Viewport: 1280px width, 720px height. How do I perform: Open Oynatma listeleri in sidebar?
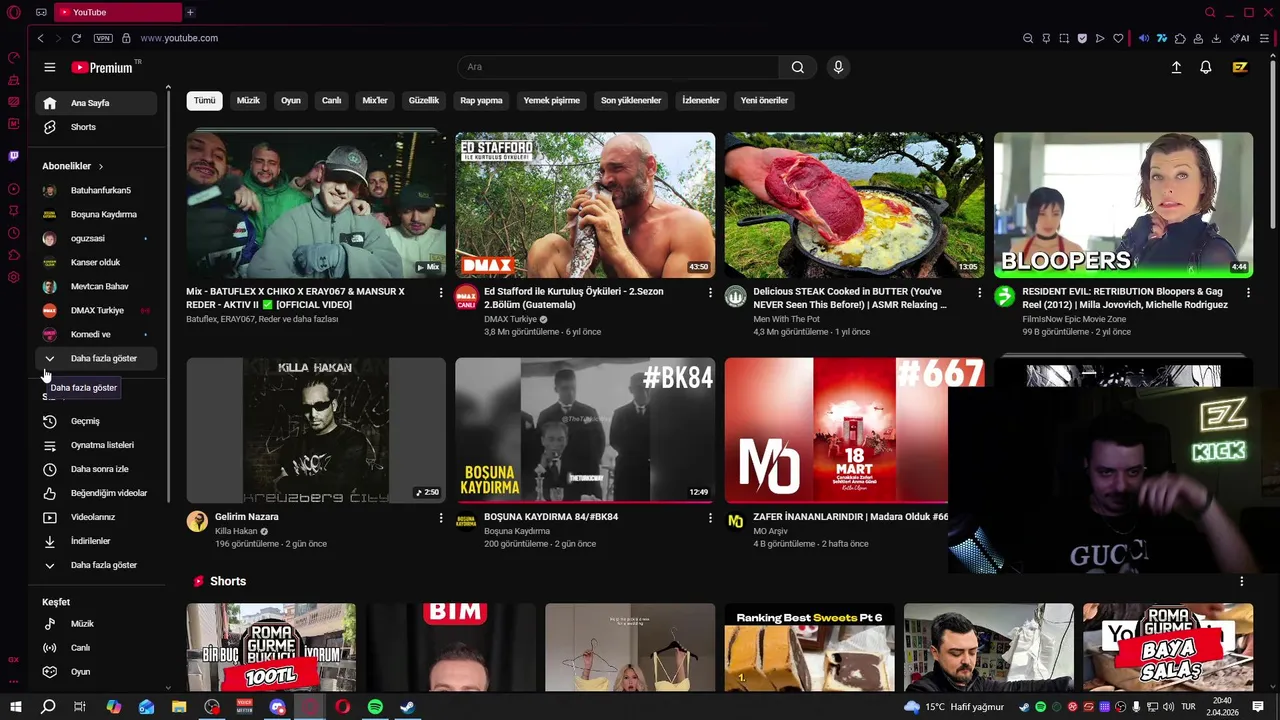pos(96,445)
